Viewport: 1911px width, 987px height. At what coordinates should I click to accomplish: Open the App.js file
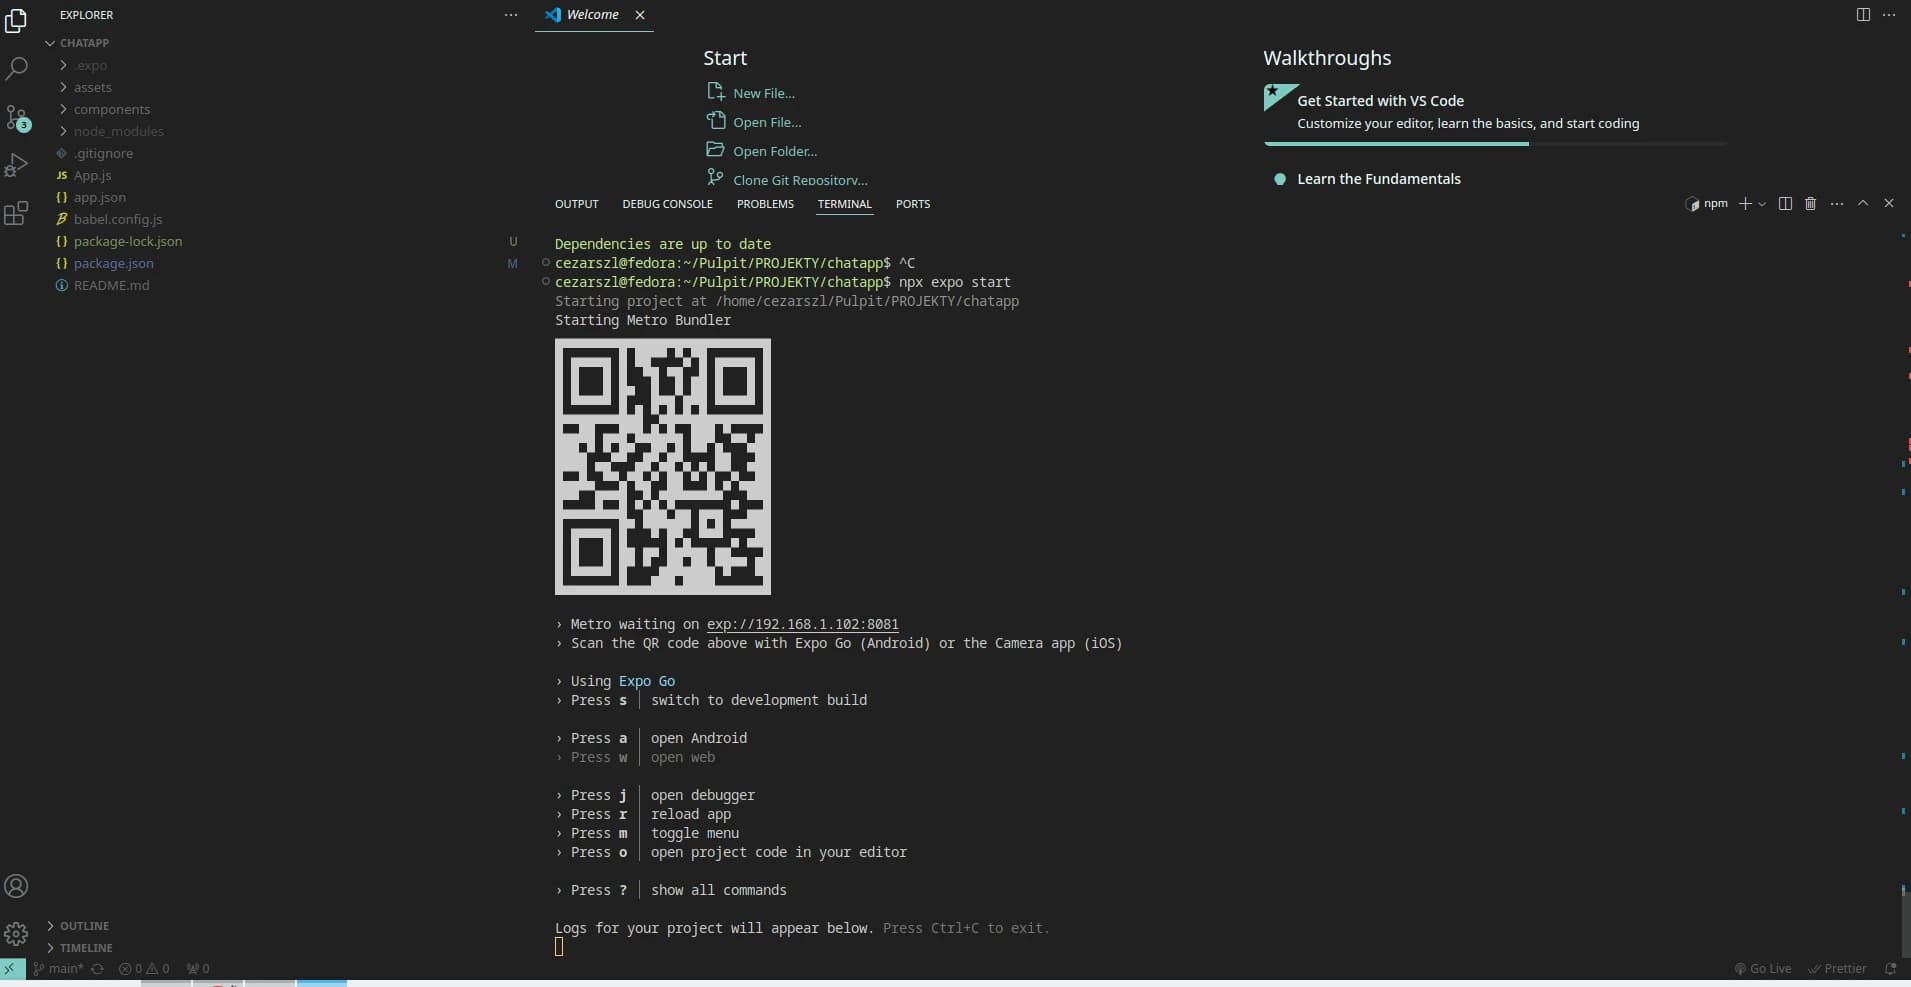(x=92, y=175)
